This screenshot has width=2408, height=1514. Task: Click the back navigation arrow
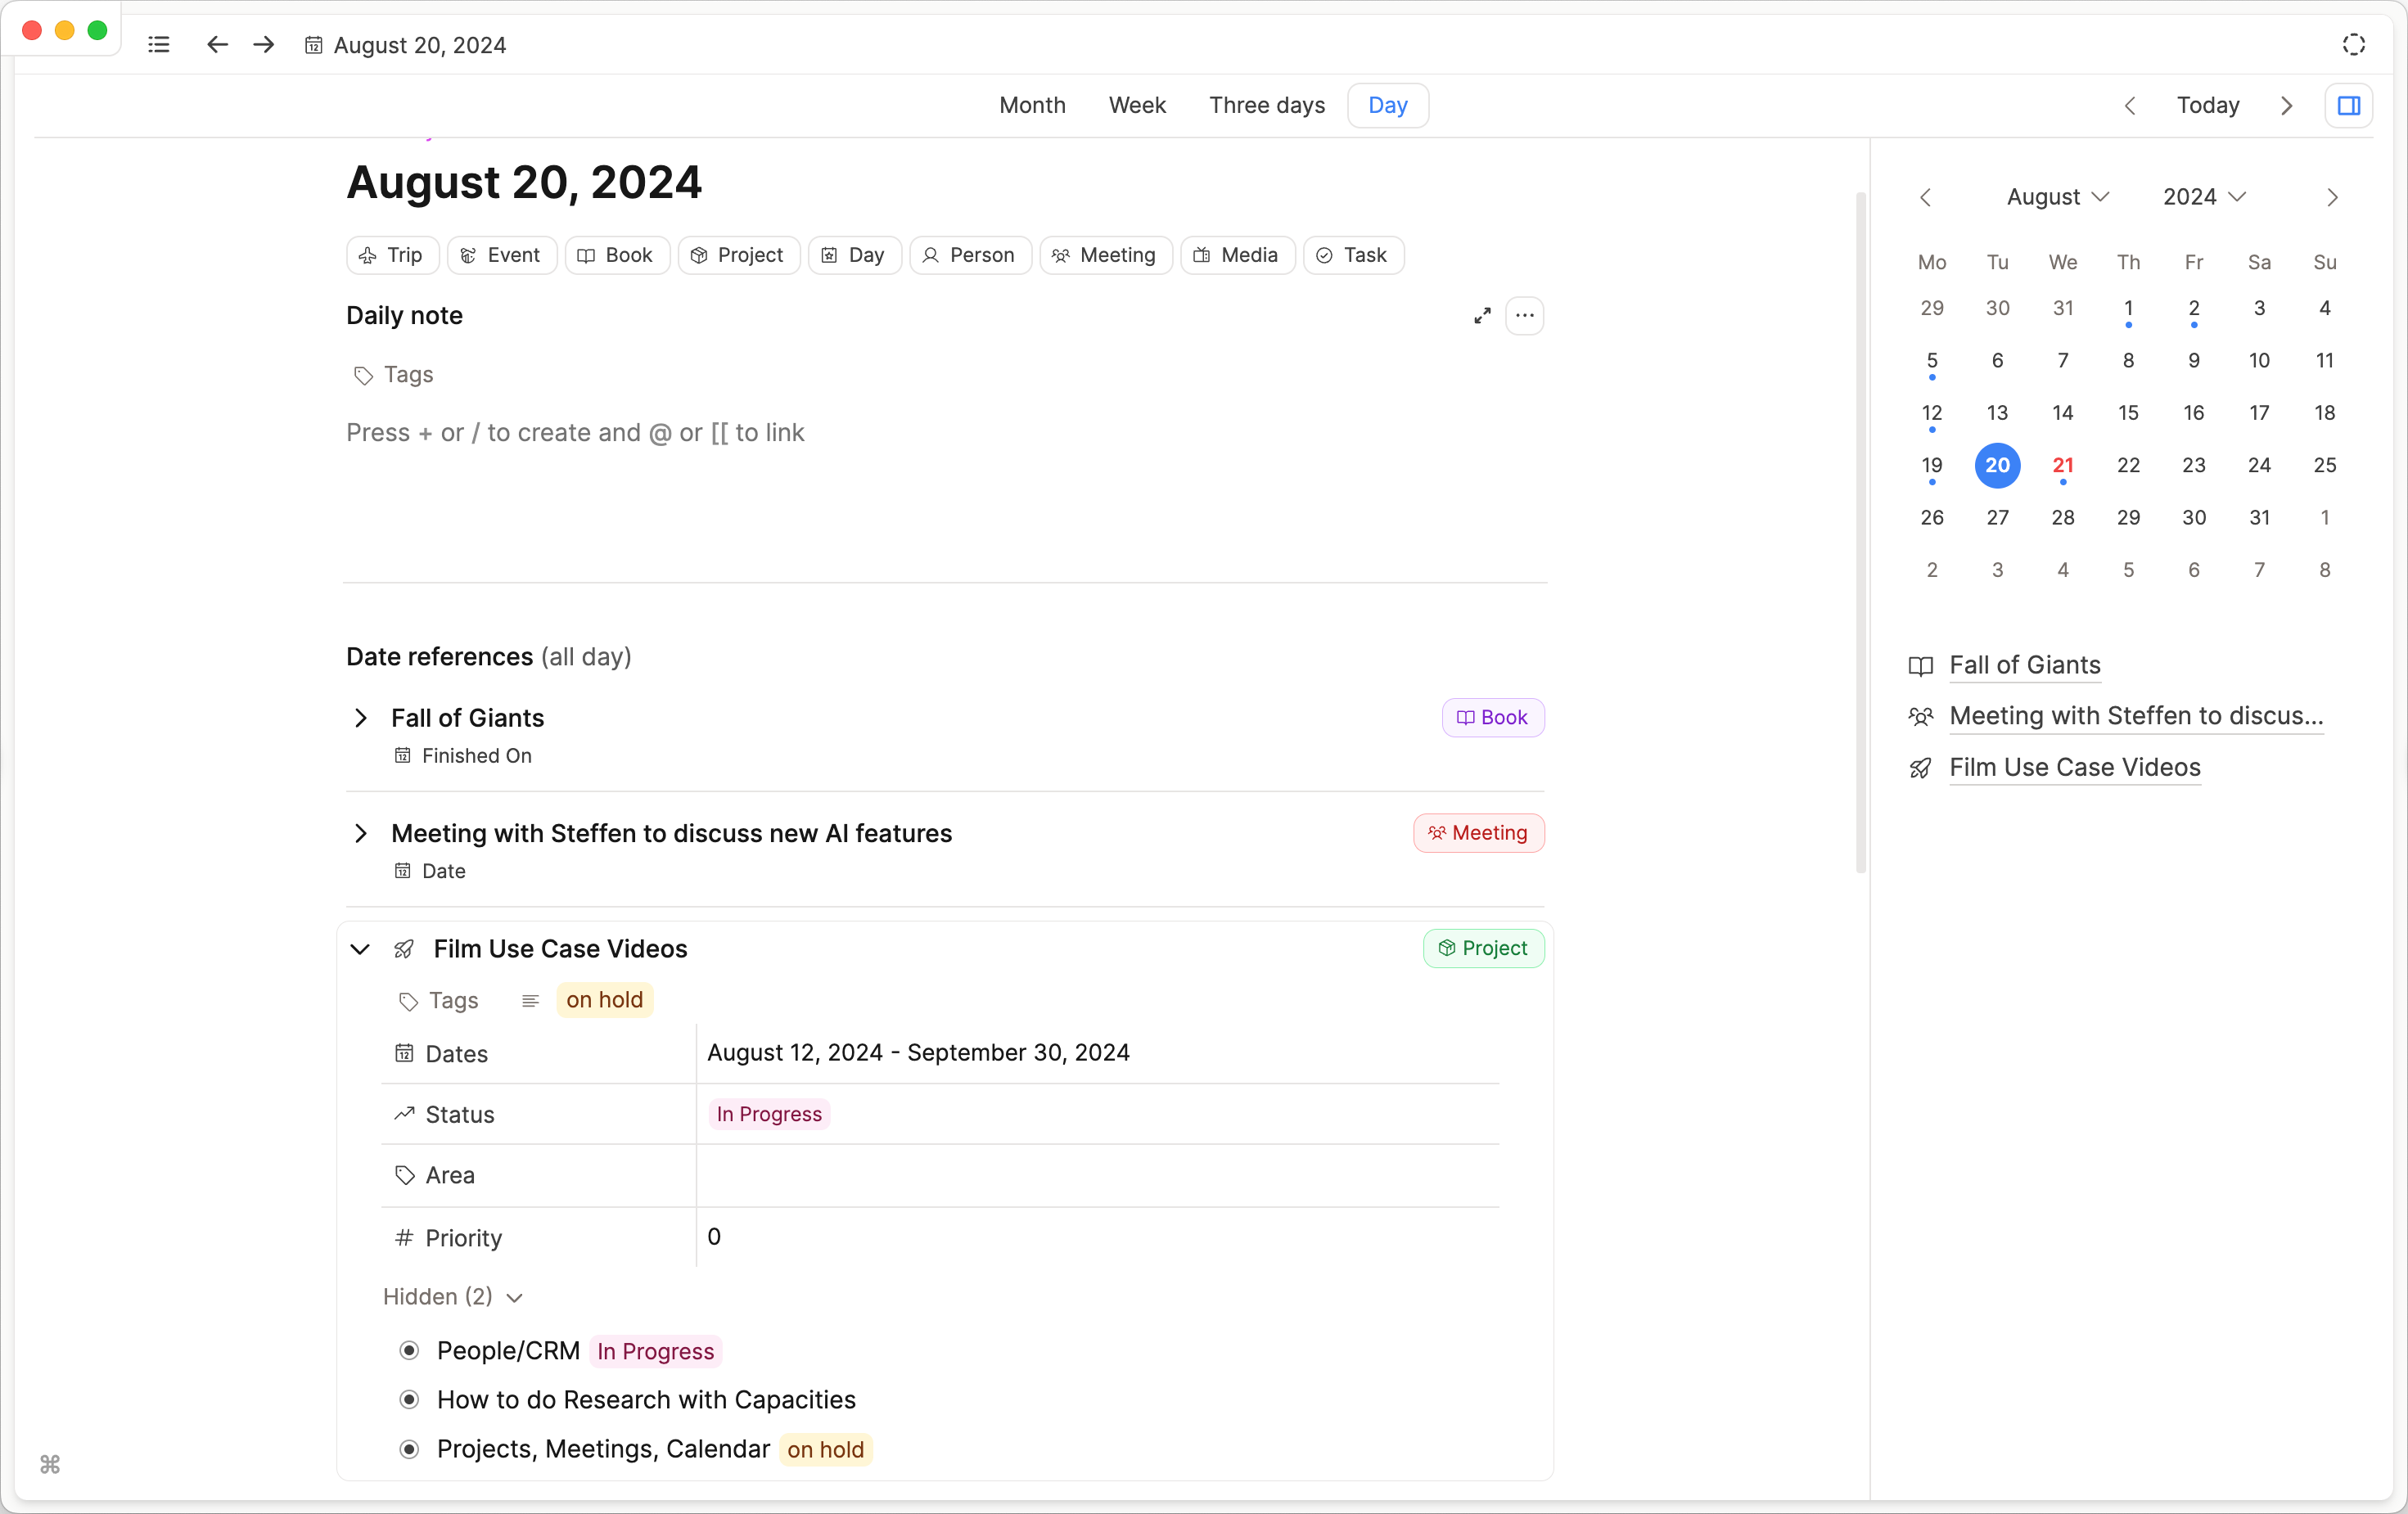(x=217, y=45)
